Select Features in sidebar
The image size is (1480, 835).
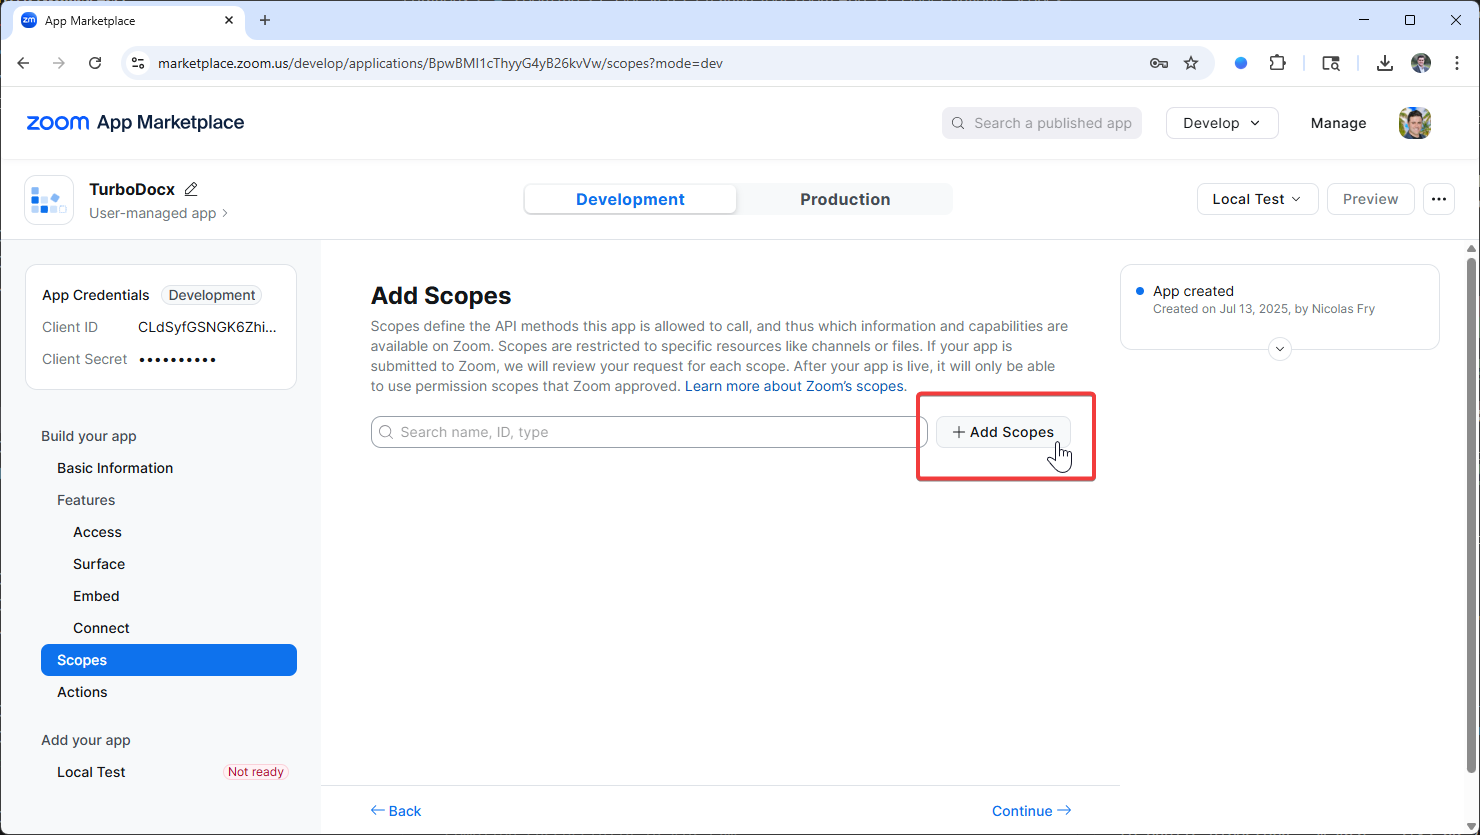86,500
